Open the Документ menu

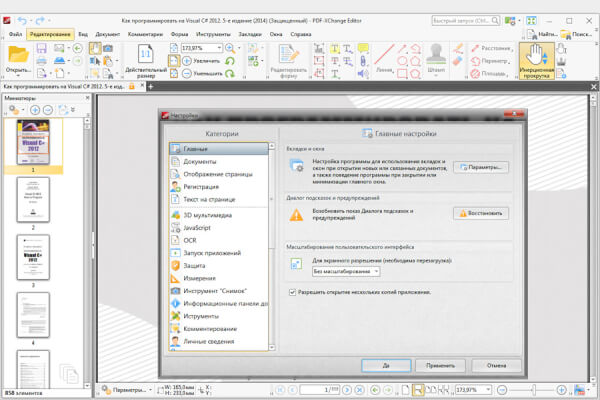coord(108,34)
